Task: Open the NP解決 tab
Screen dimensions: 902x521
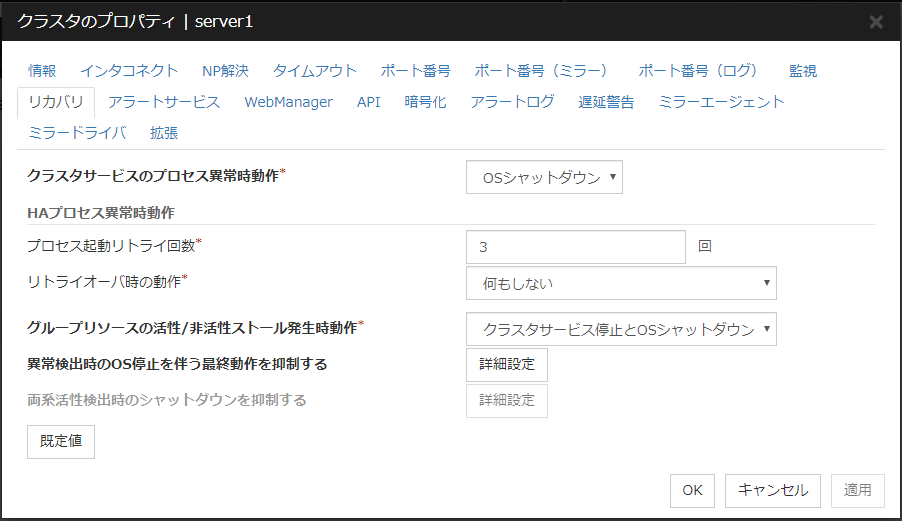Action: pos(225,71)
